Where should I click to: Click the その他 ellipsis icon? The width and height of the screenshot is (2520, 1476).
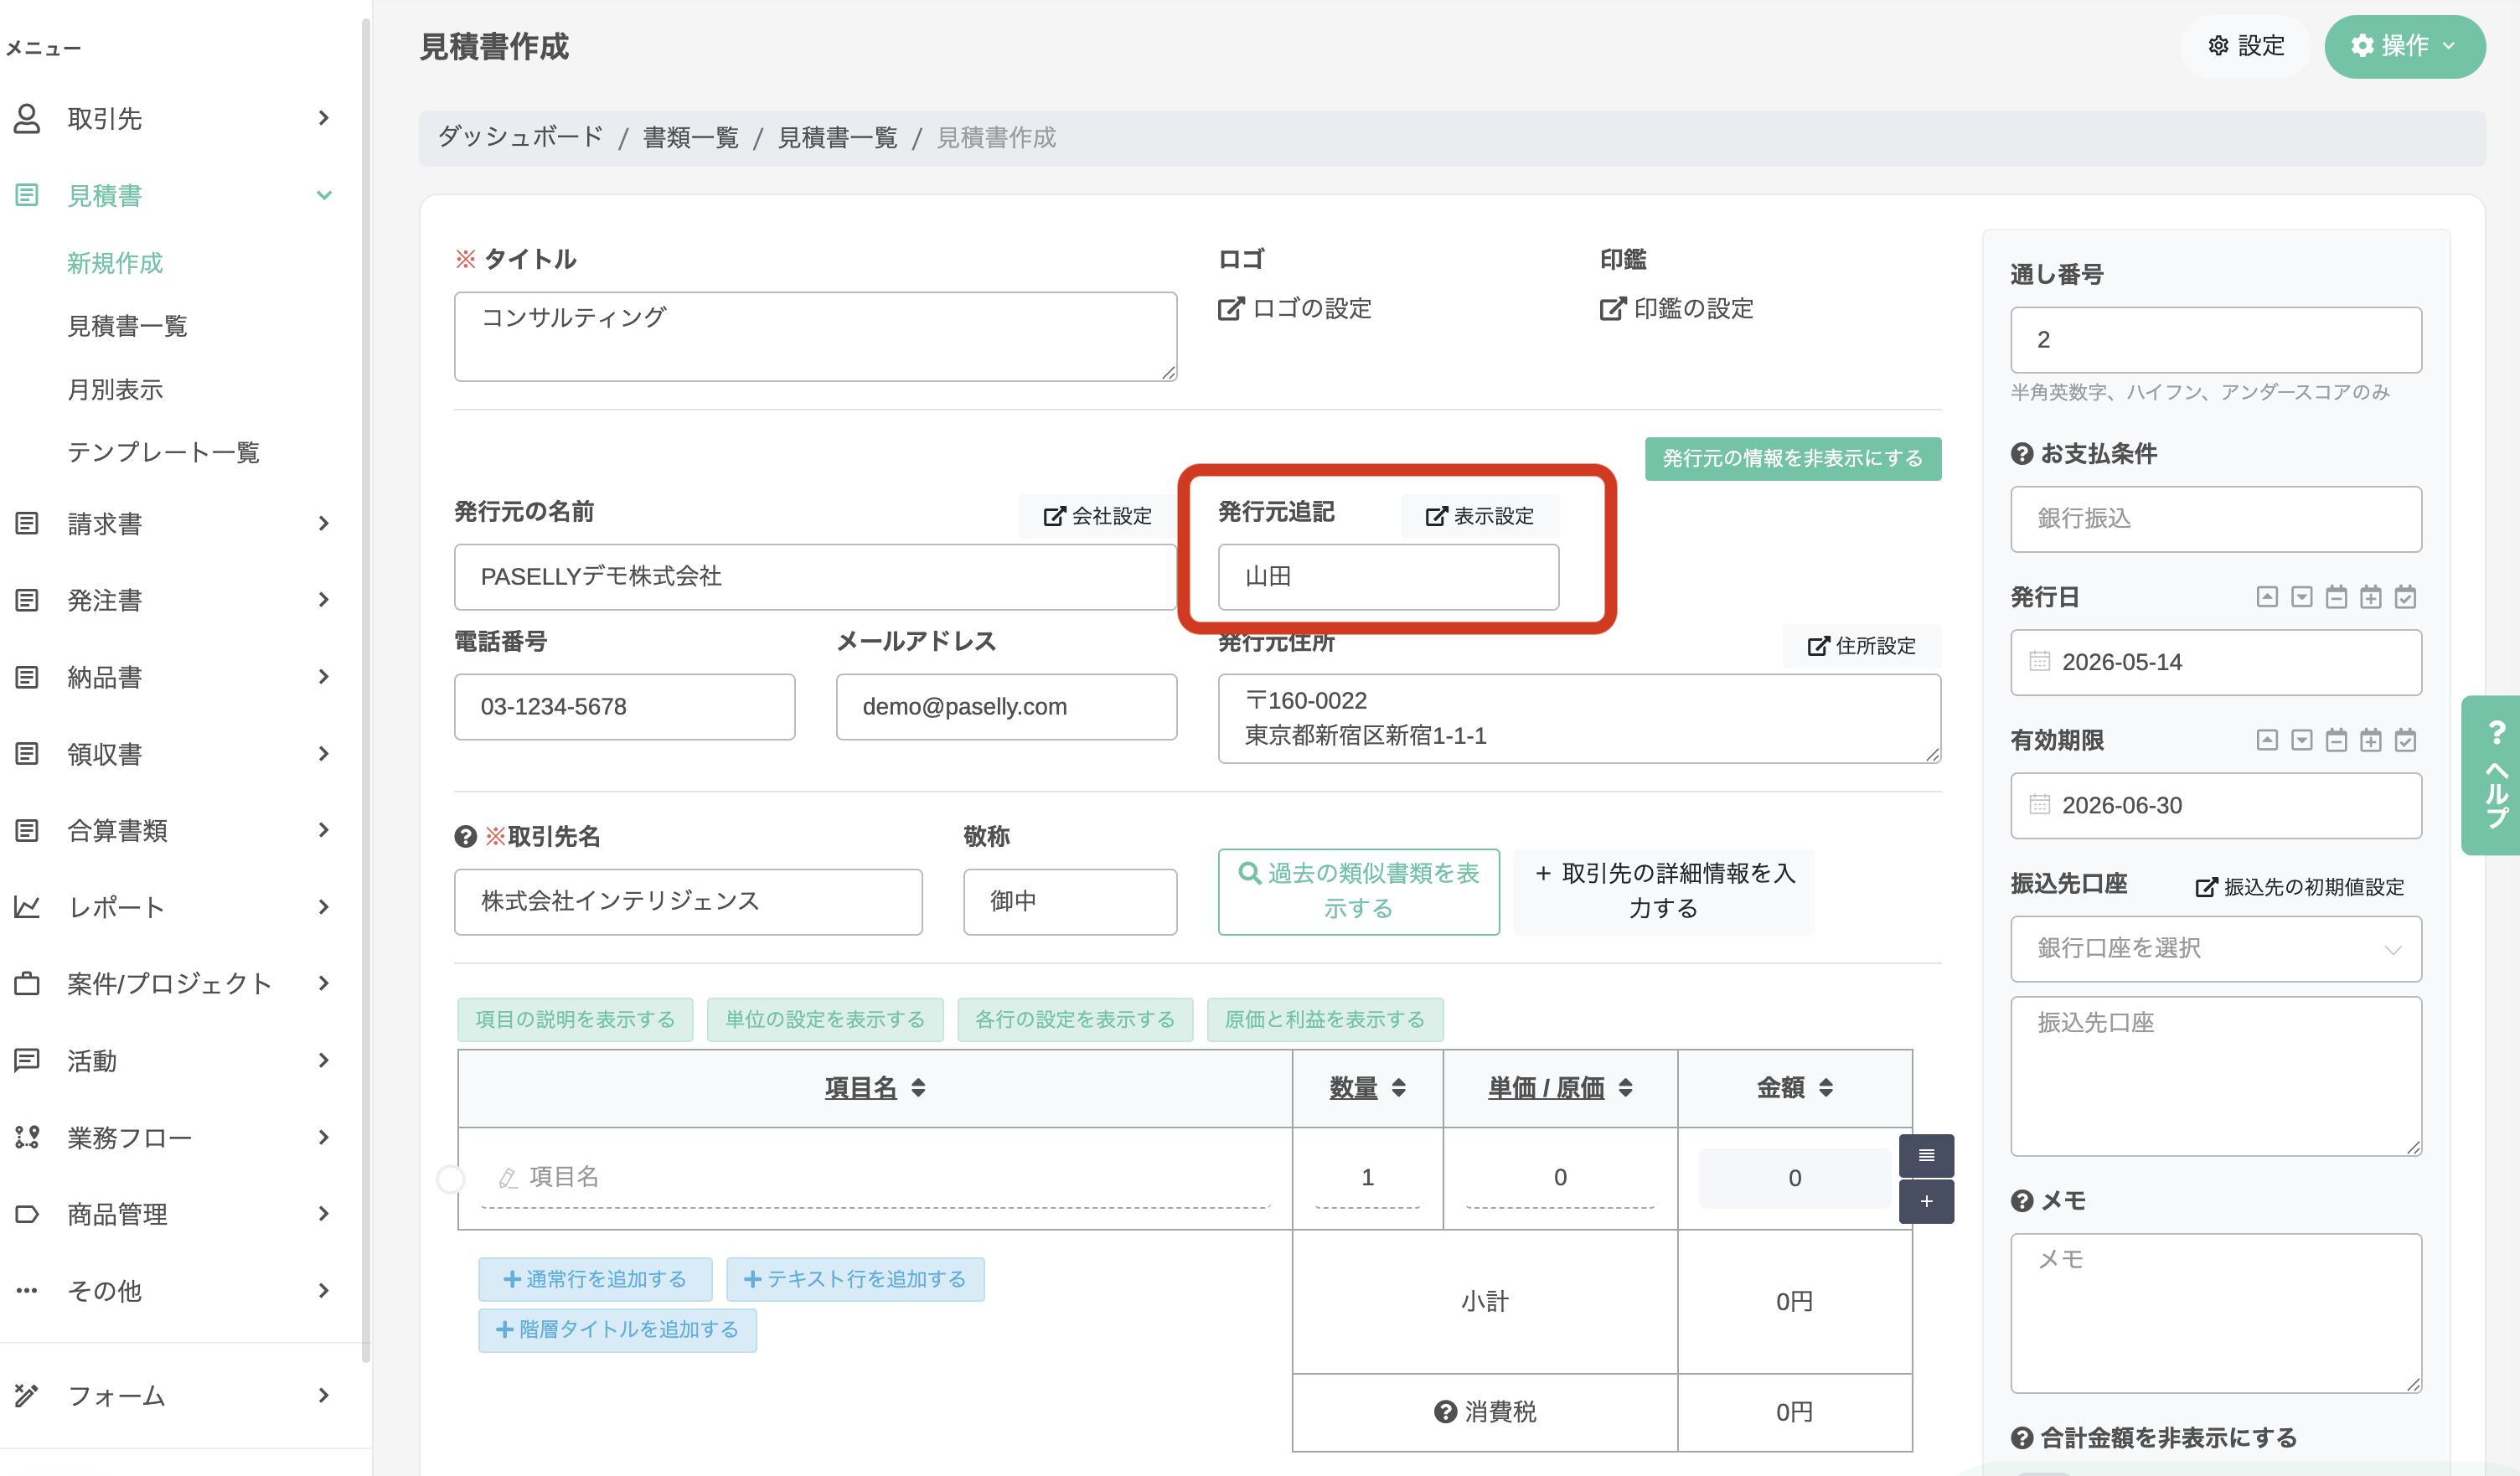pos(27,1290)
